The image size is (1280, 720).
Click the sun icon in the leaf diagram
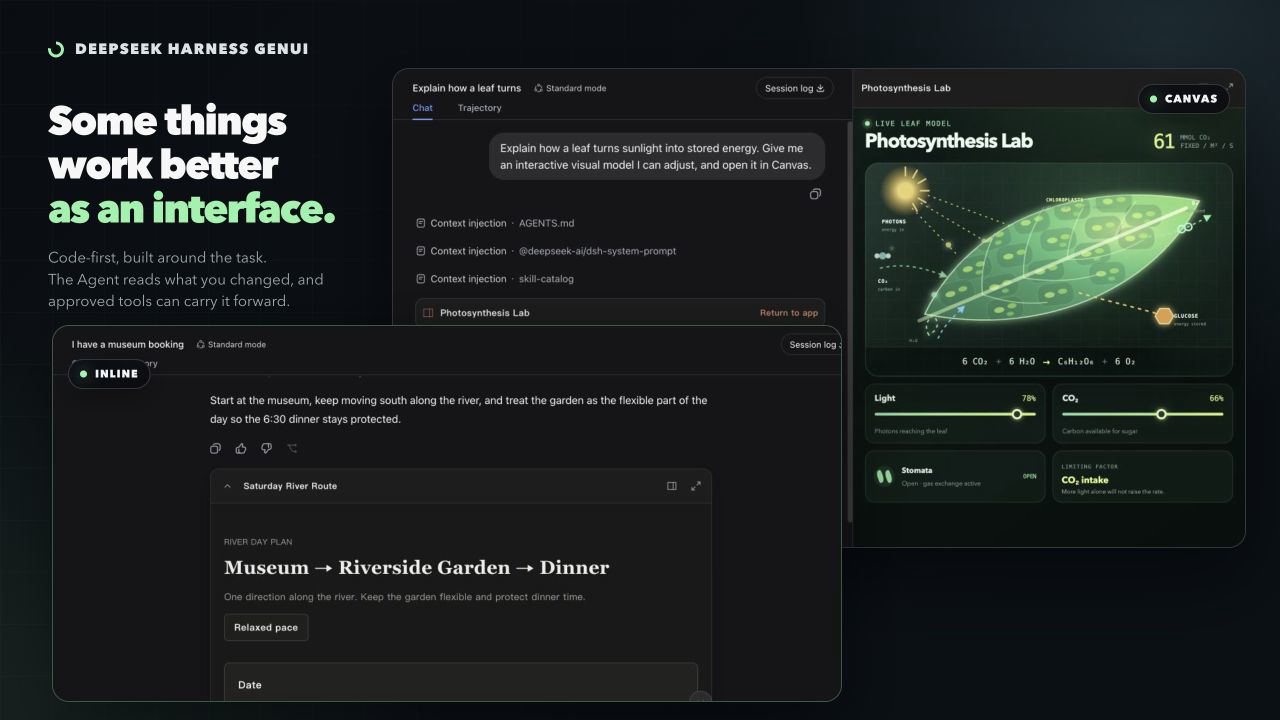click(x=905, y=190)
